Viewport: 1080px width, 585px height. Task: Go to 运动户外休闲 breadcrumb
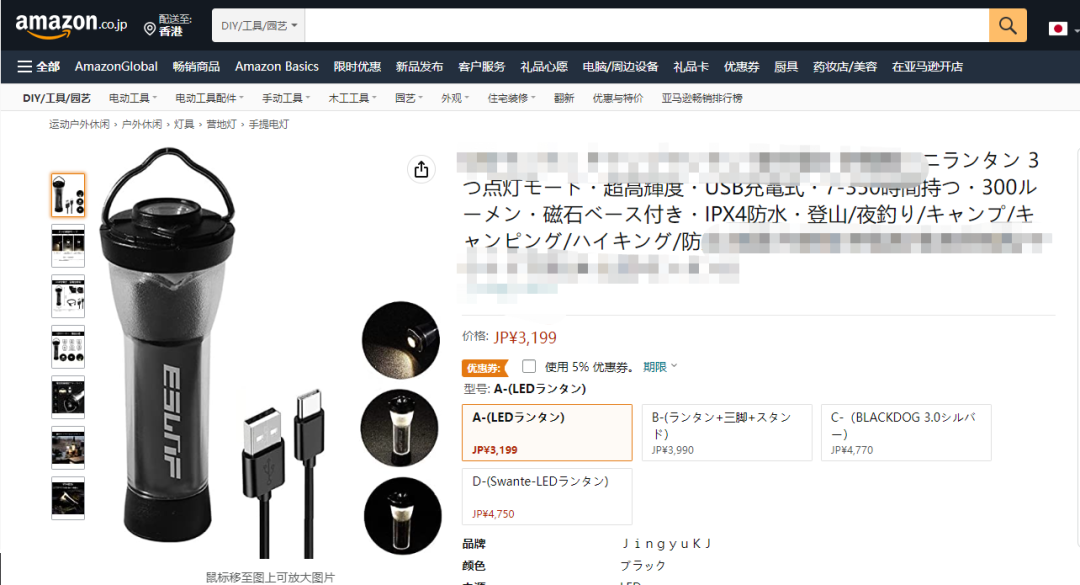coord(79,124)
